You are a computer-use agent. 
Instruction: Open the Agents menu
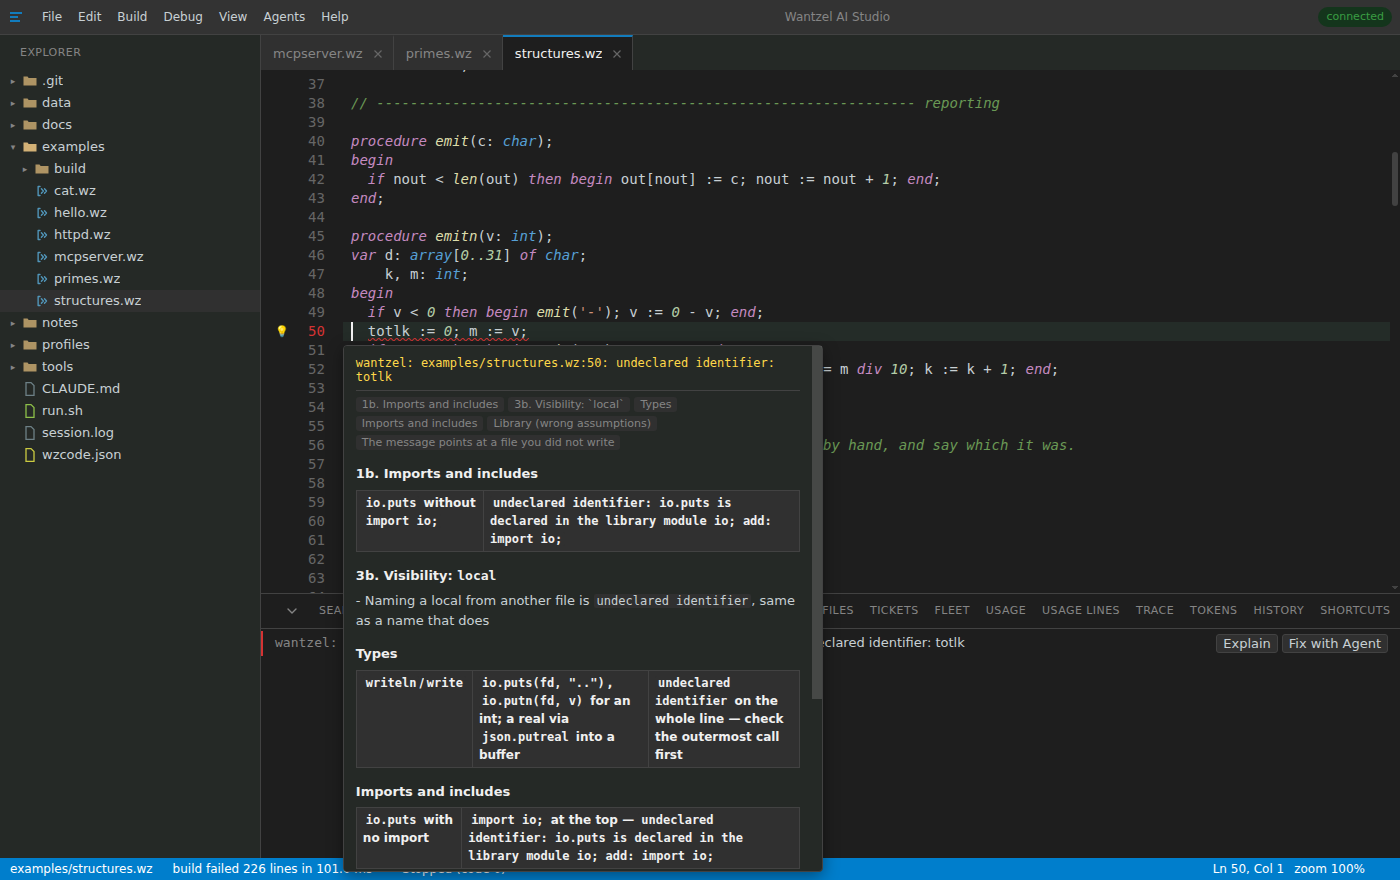click(x=284, y=17)
